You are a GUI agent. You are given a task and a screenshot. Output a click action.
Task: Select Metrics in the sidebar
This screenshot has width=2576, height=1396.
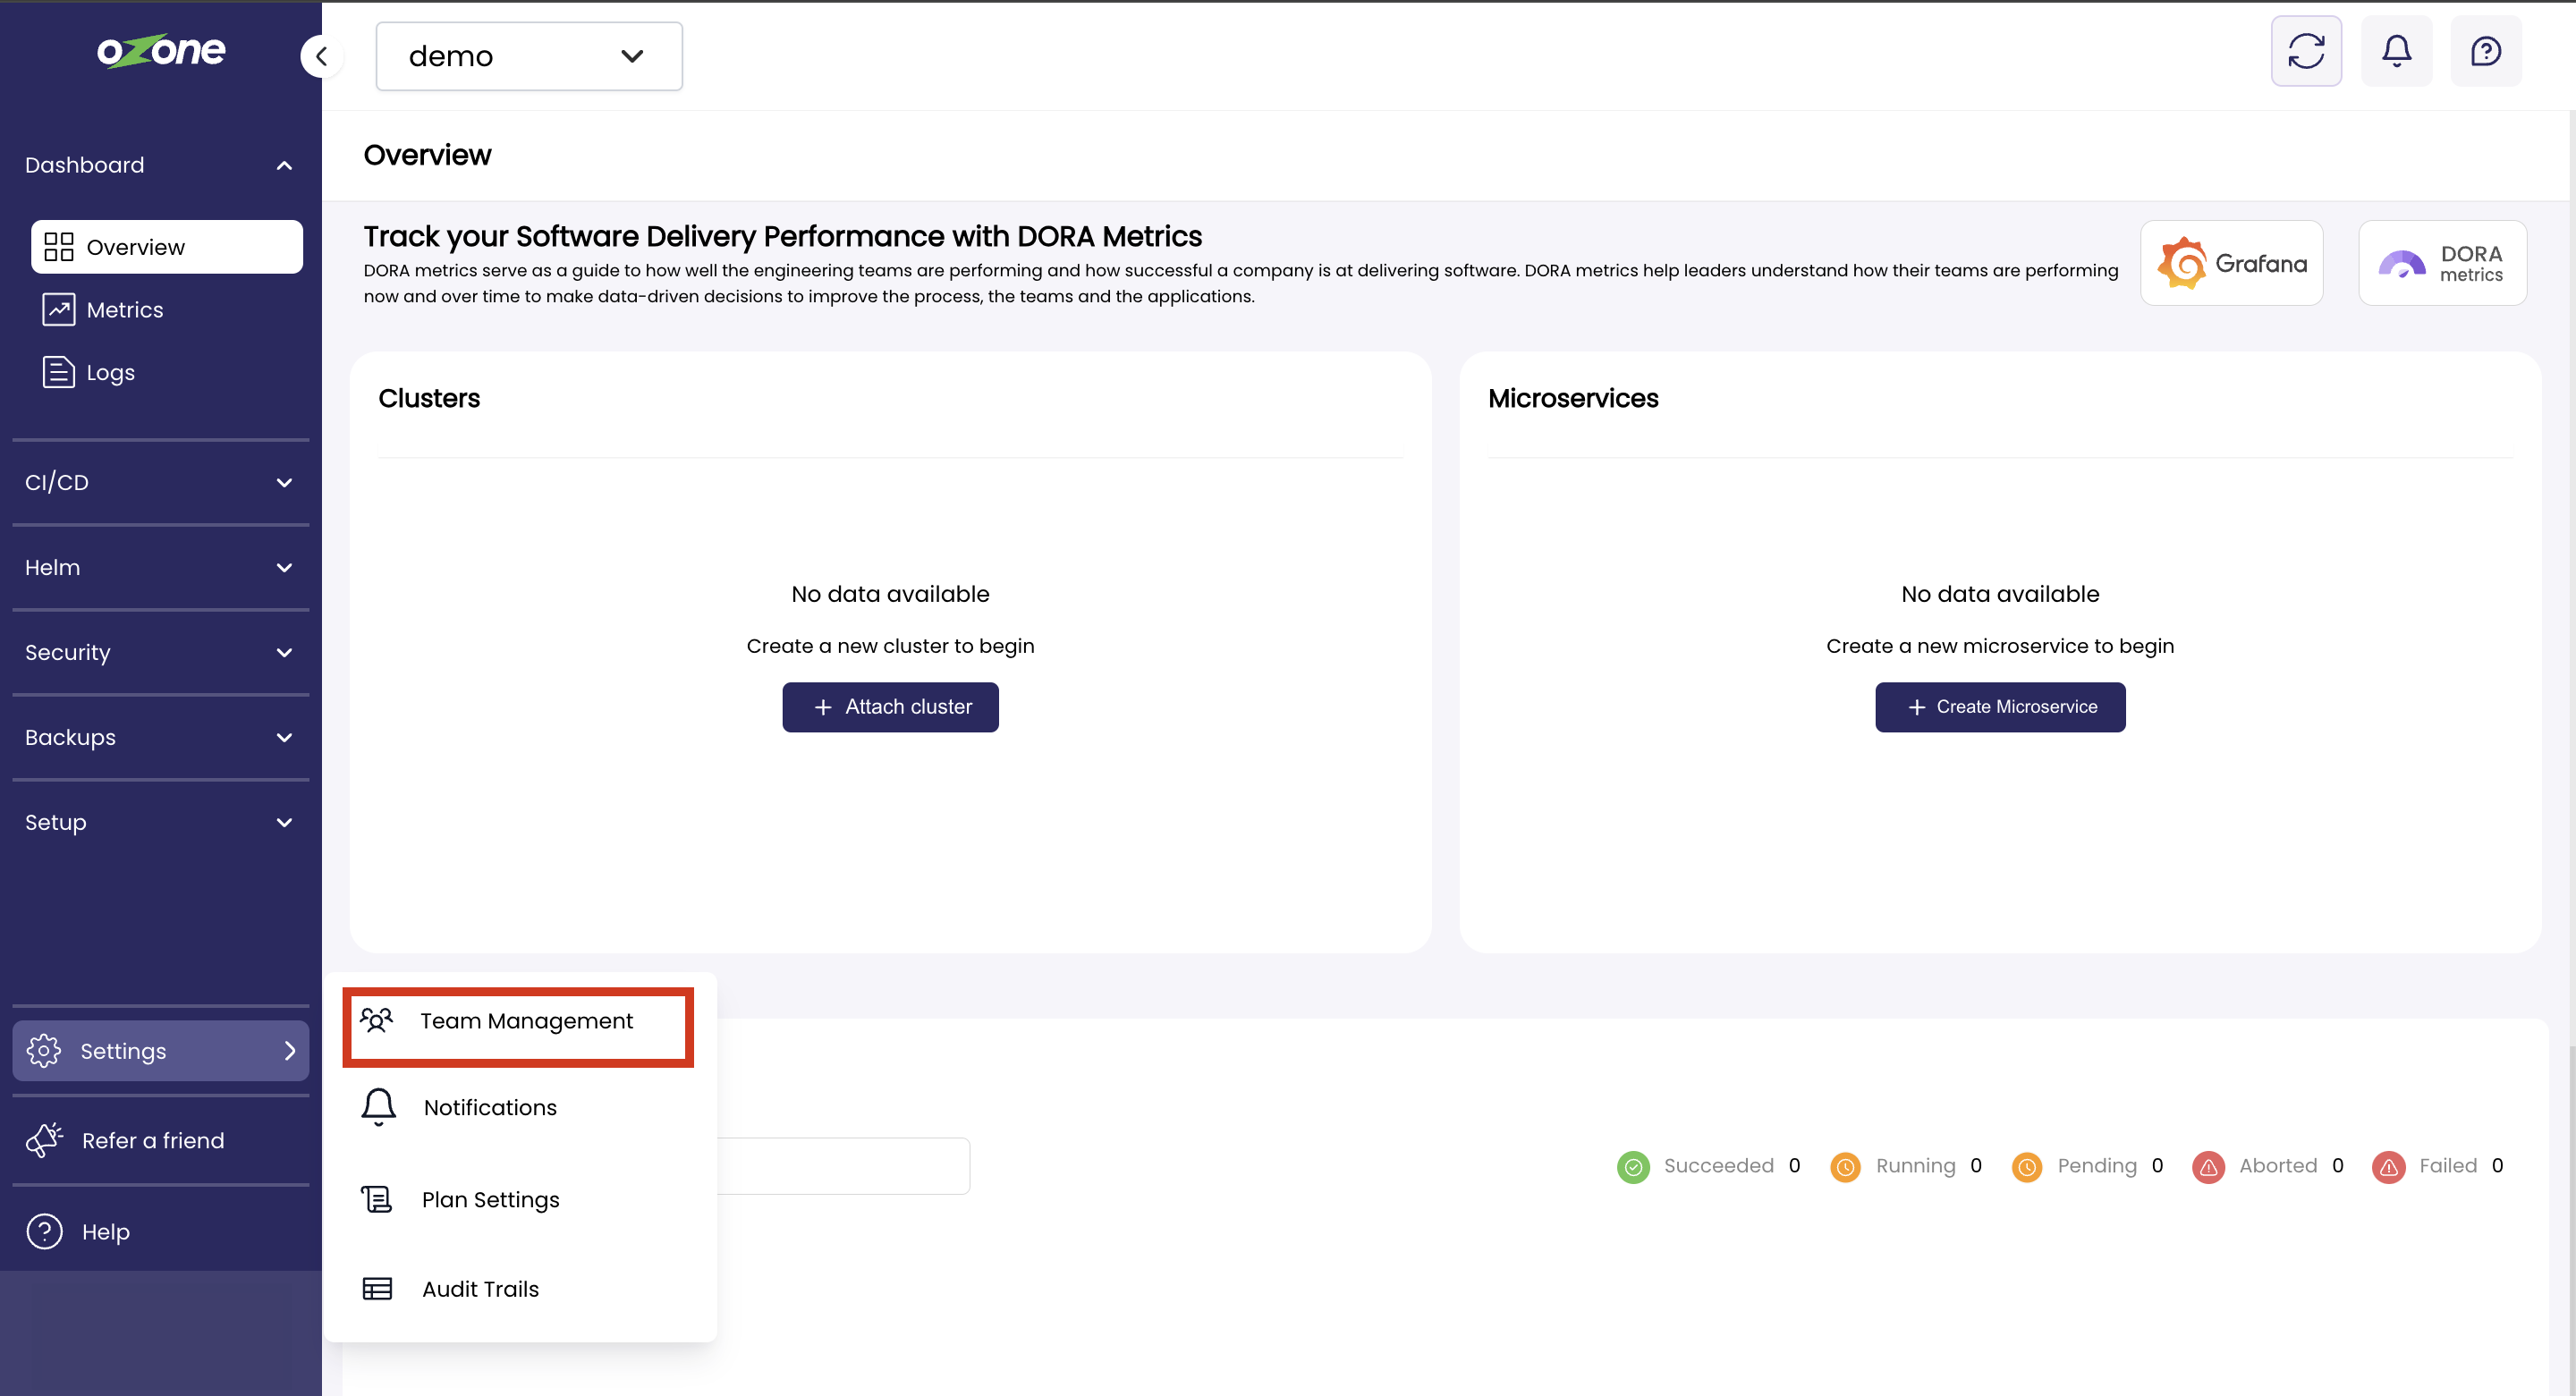(x=124, y=310)
